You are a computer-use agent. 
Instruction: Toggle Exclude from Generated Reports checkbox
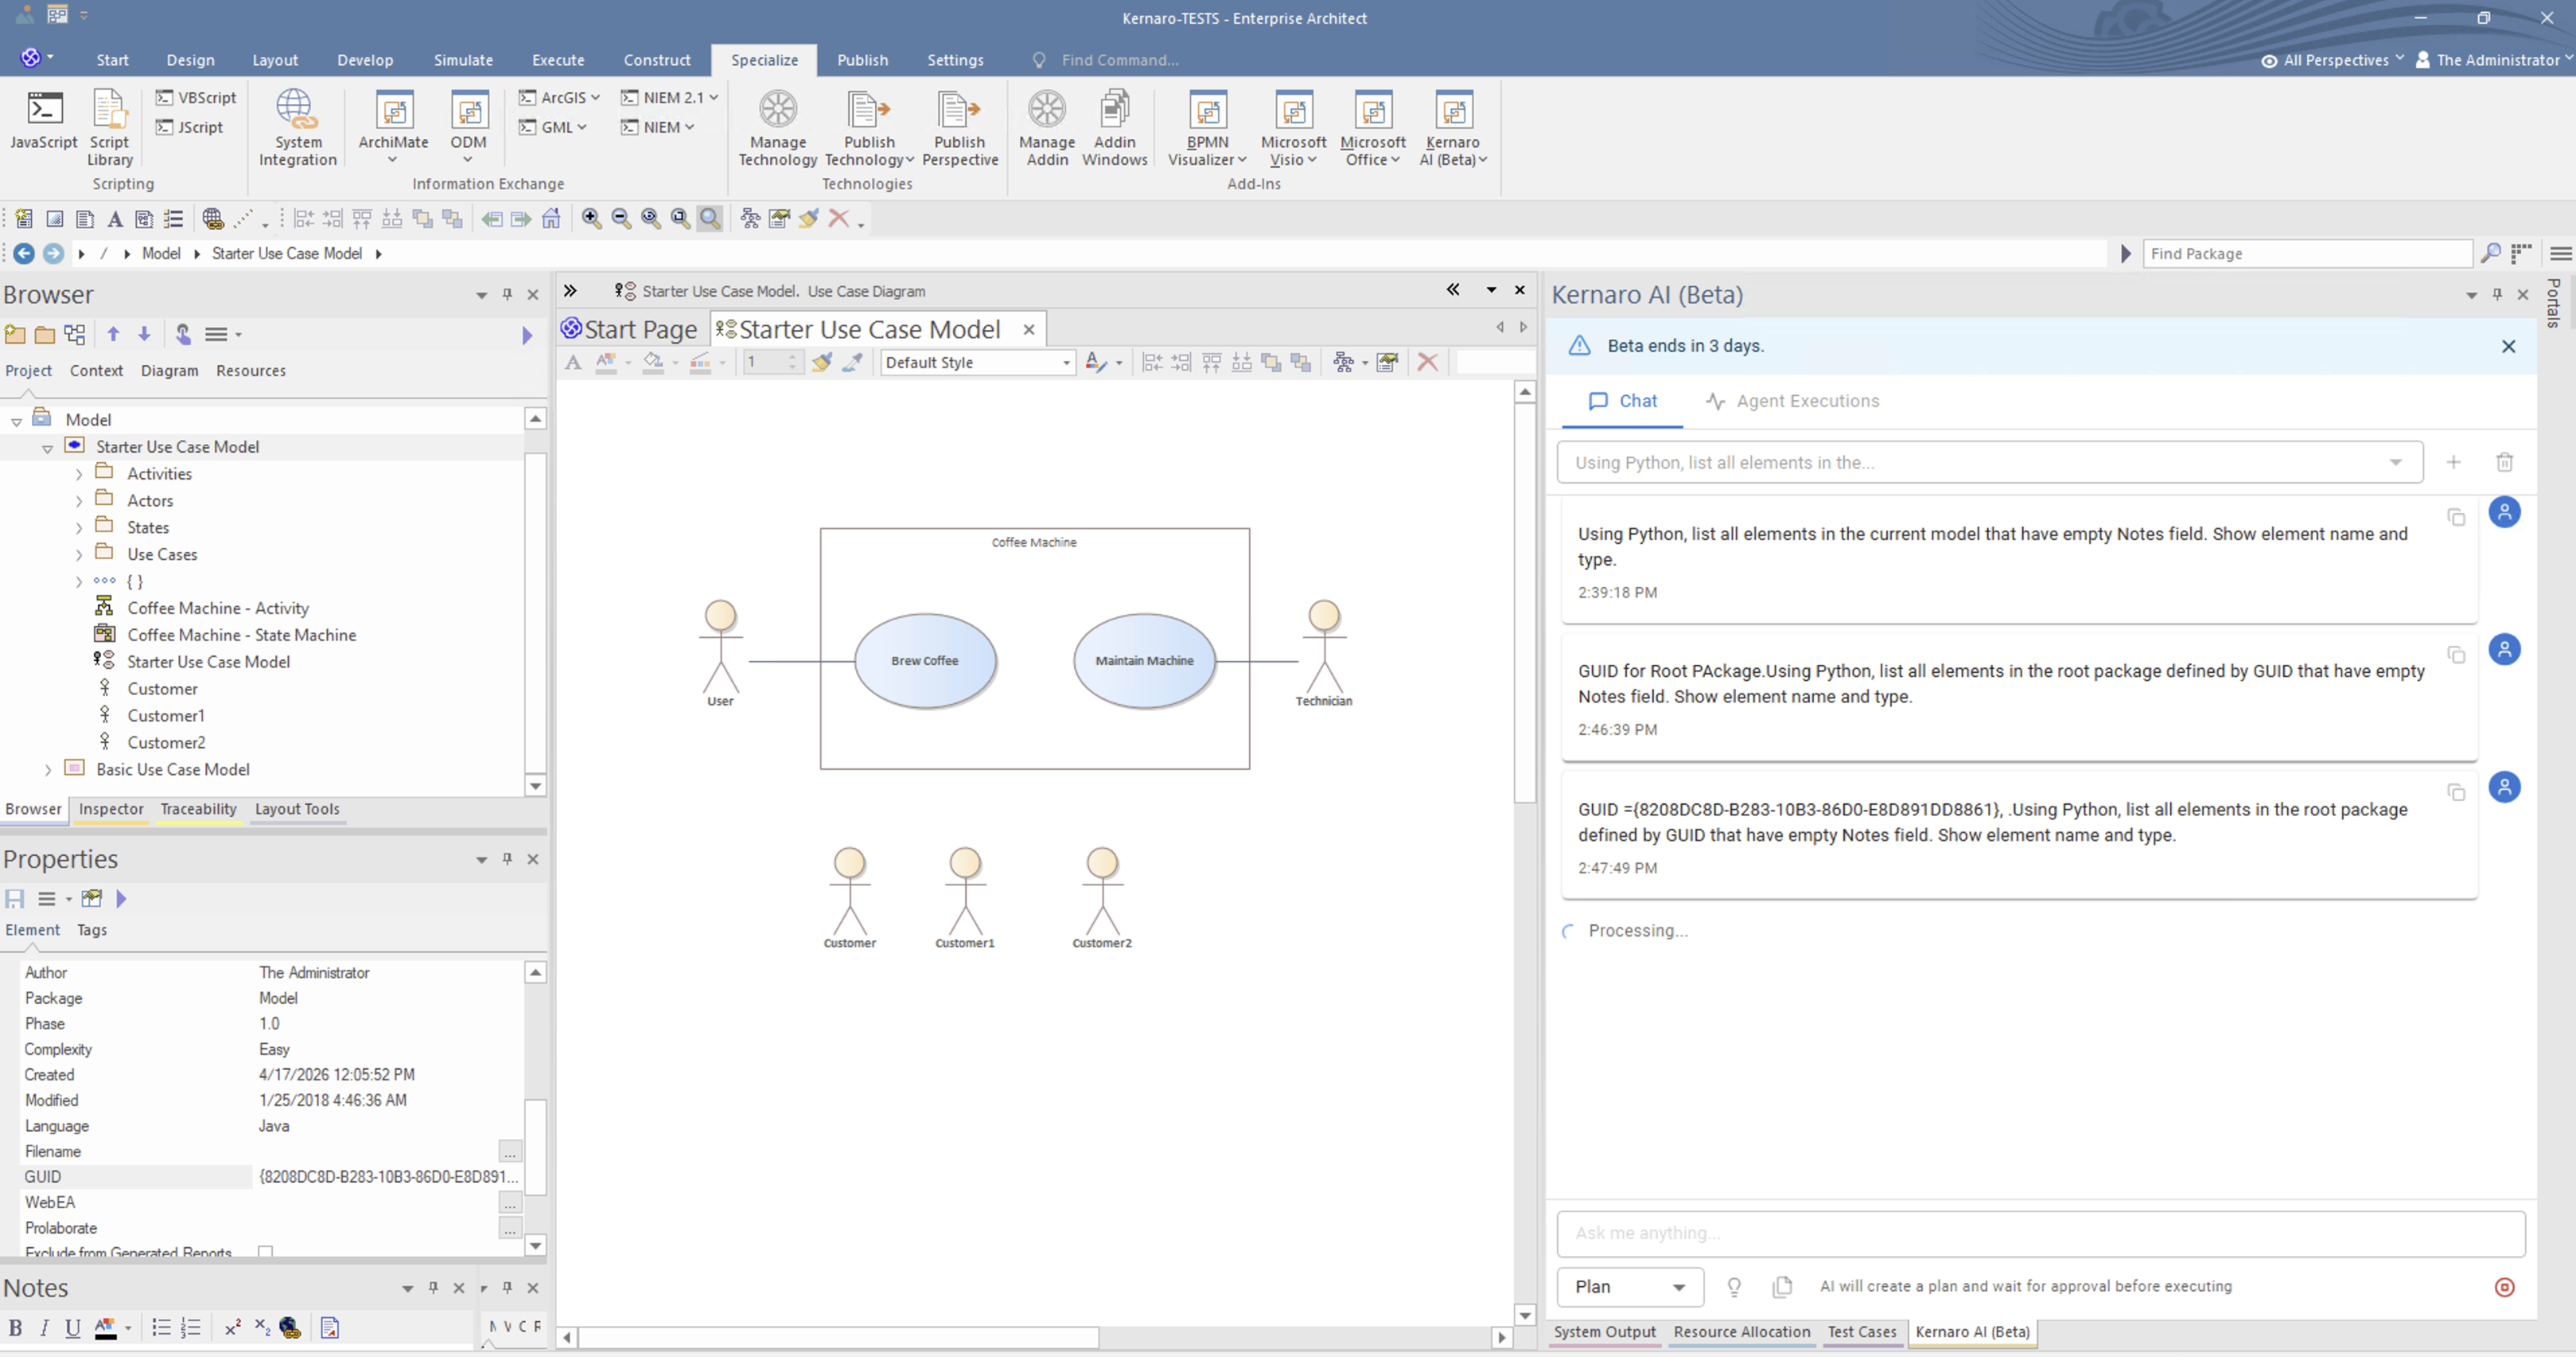tap(265, 1252)
